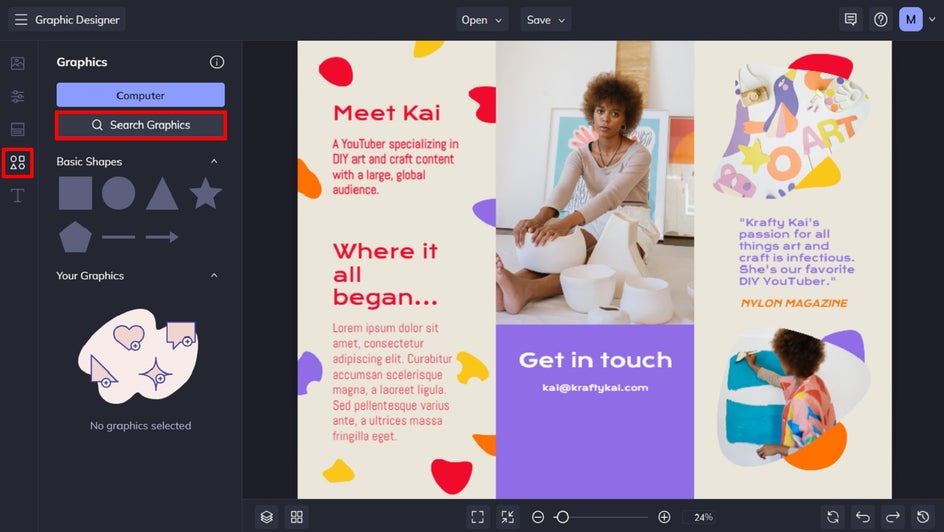
Task: Add the circle basic shape
Action: (x=119, y=193)
